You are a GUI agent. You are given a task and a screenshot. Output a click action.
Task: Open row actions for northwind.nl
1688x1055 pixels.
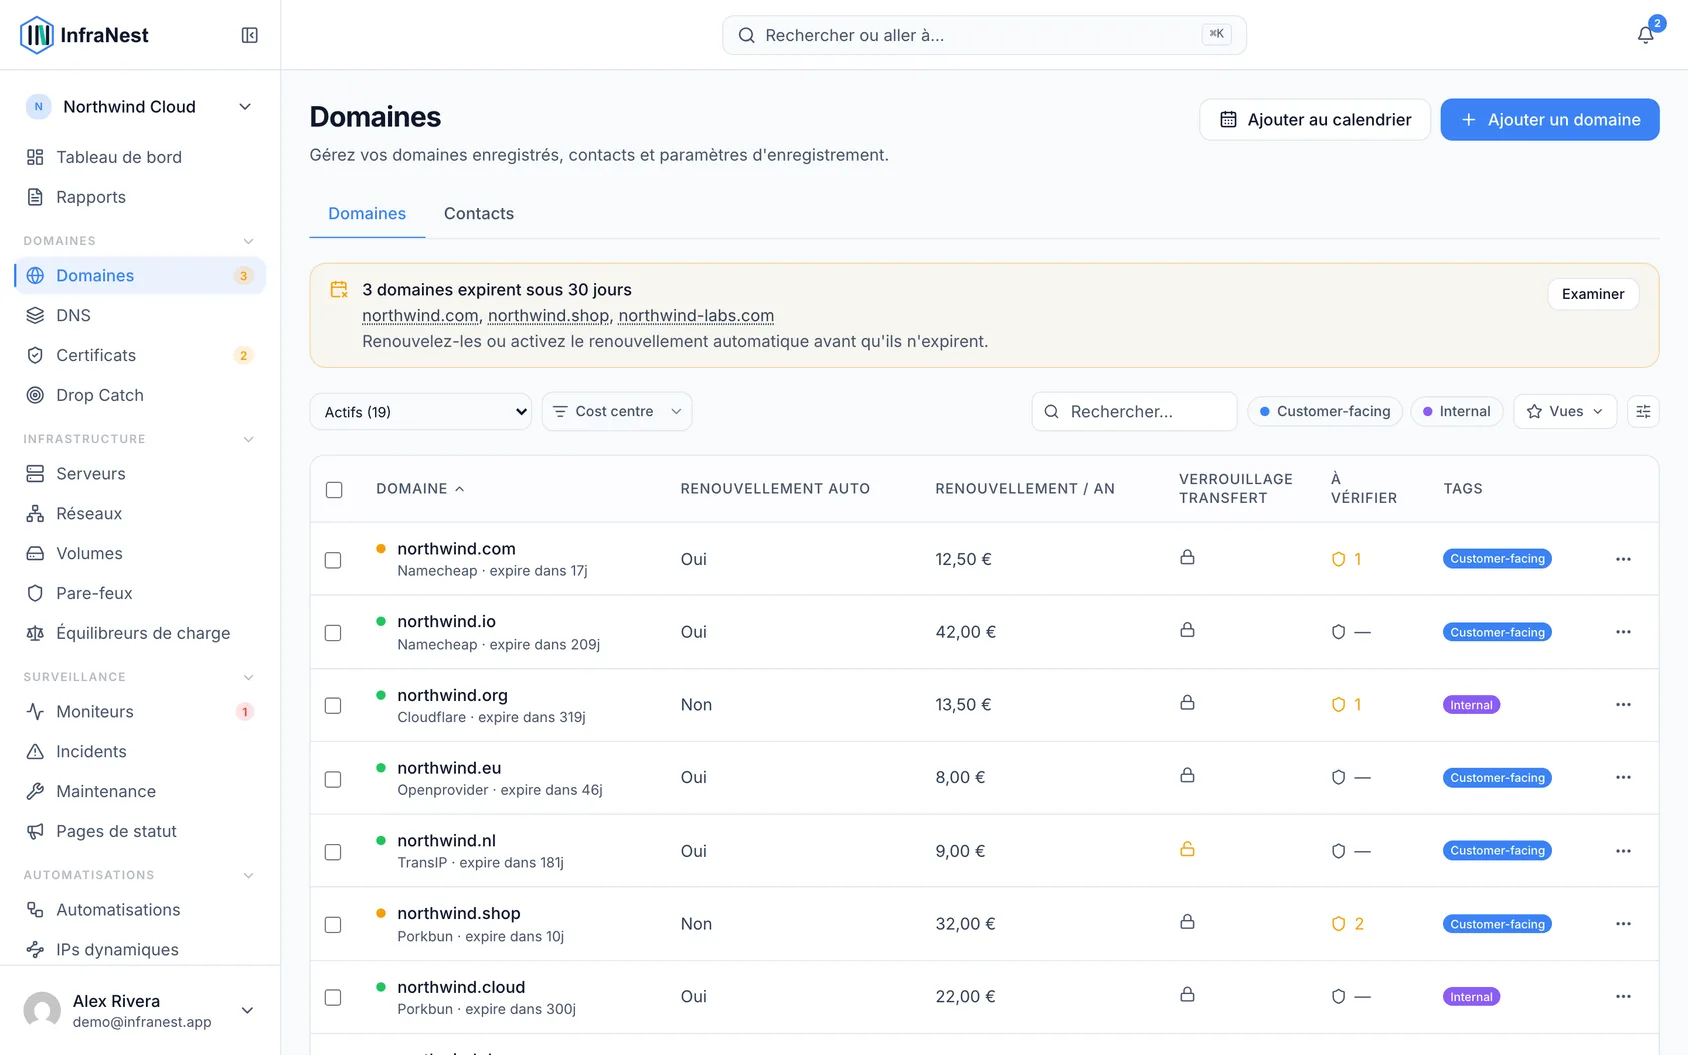pos(1623,851)
